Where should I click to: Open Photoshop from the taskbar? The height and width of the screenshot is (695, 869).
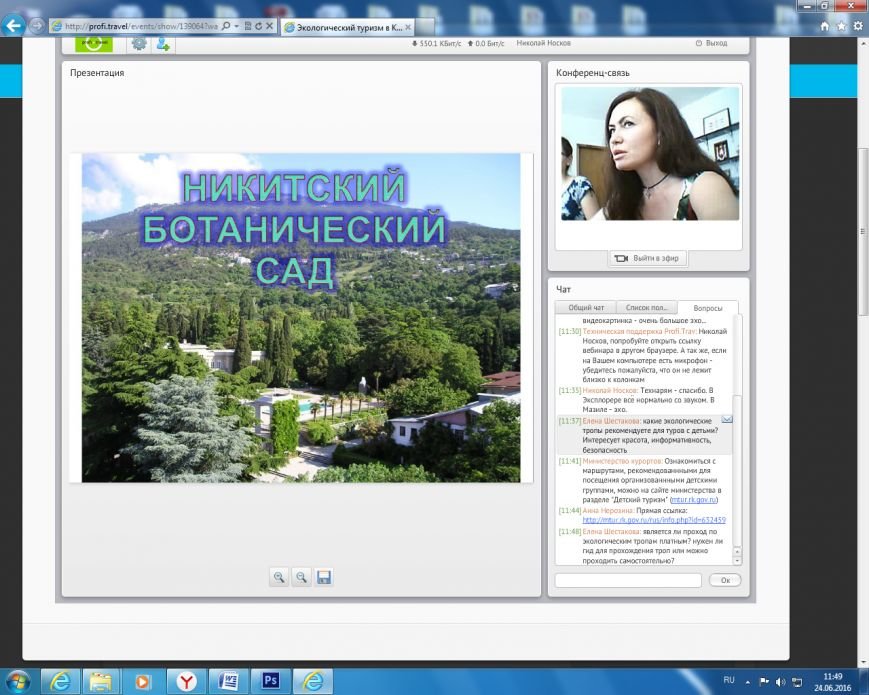point(270,681)
